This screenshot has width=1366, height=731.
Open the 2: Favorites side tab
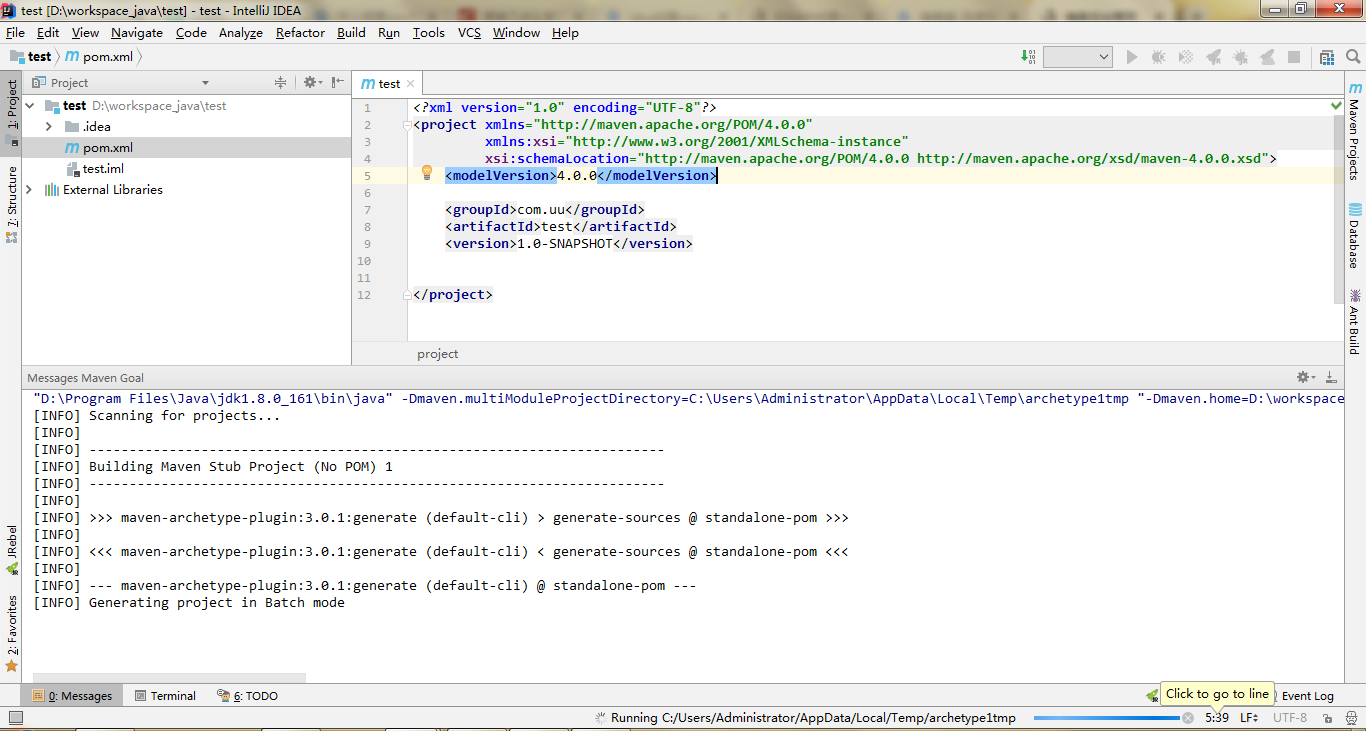tap(12, 633)
